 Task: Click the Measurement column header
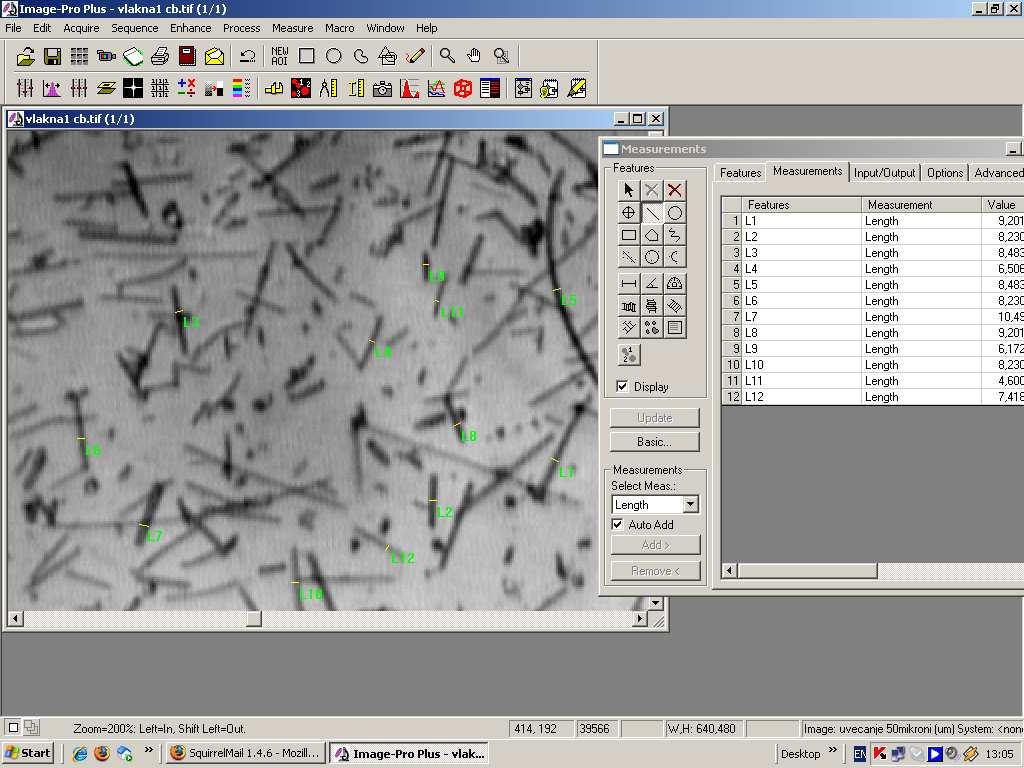[921, 205]
